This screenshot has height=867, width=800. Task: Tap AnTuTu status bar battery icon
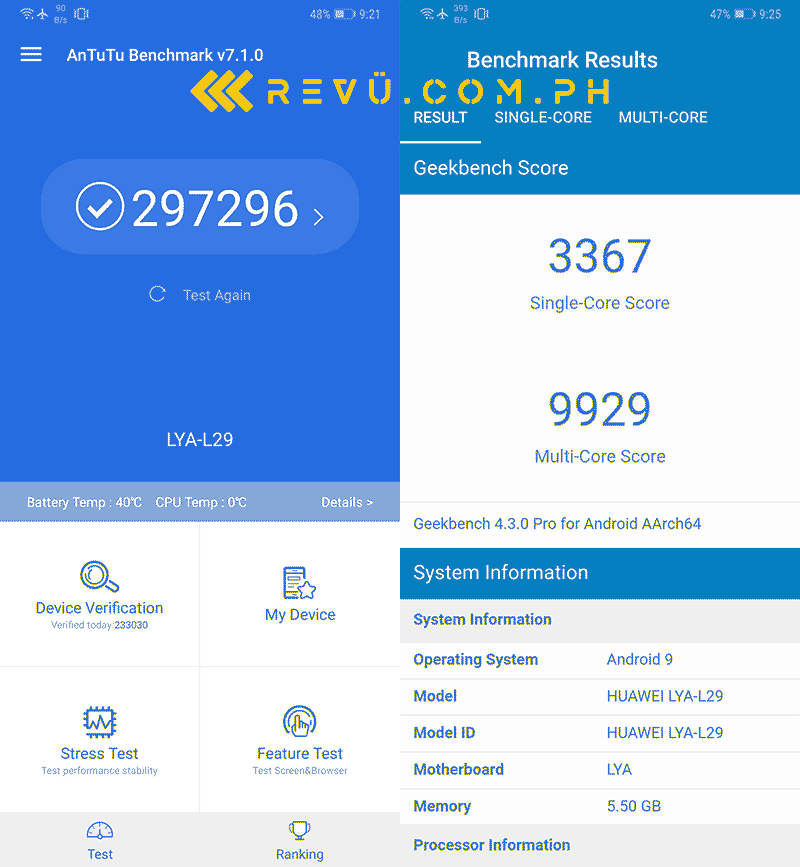[x=344, y=14]
